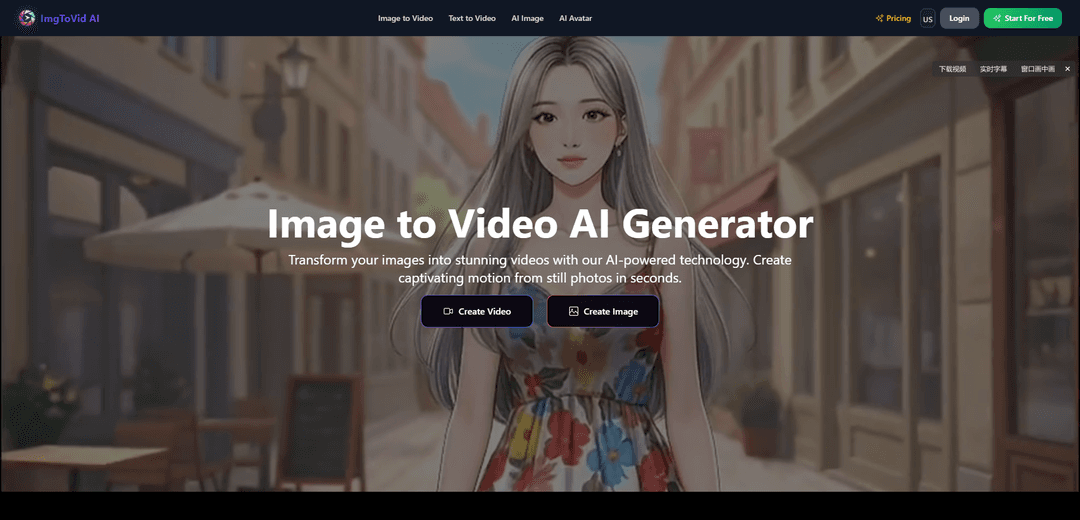The width and height of the screenshot is (1080, 520).
Task: Click 下载视频 in the video overlay bar
Action: (x=953, y=69)
